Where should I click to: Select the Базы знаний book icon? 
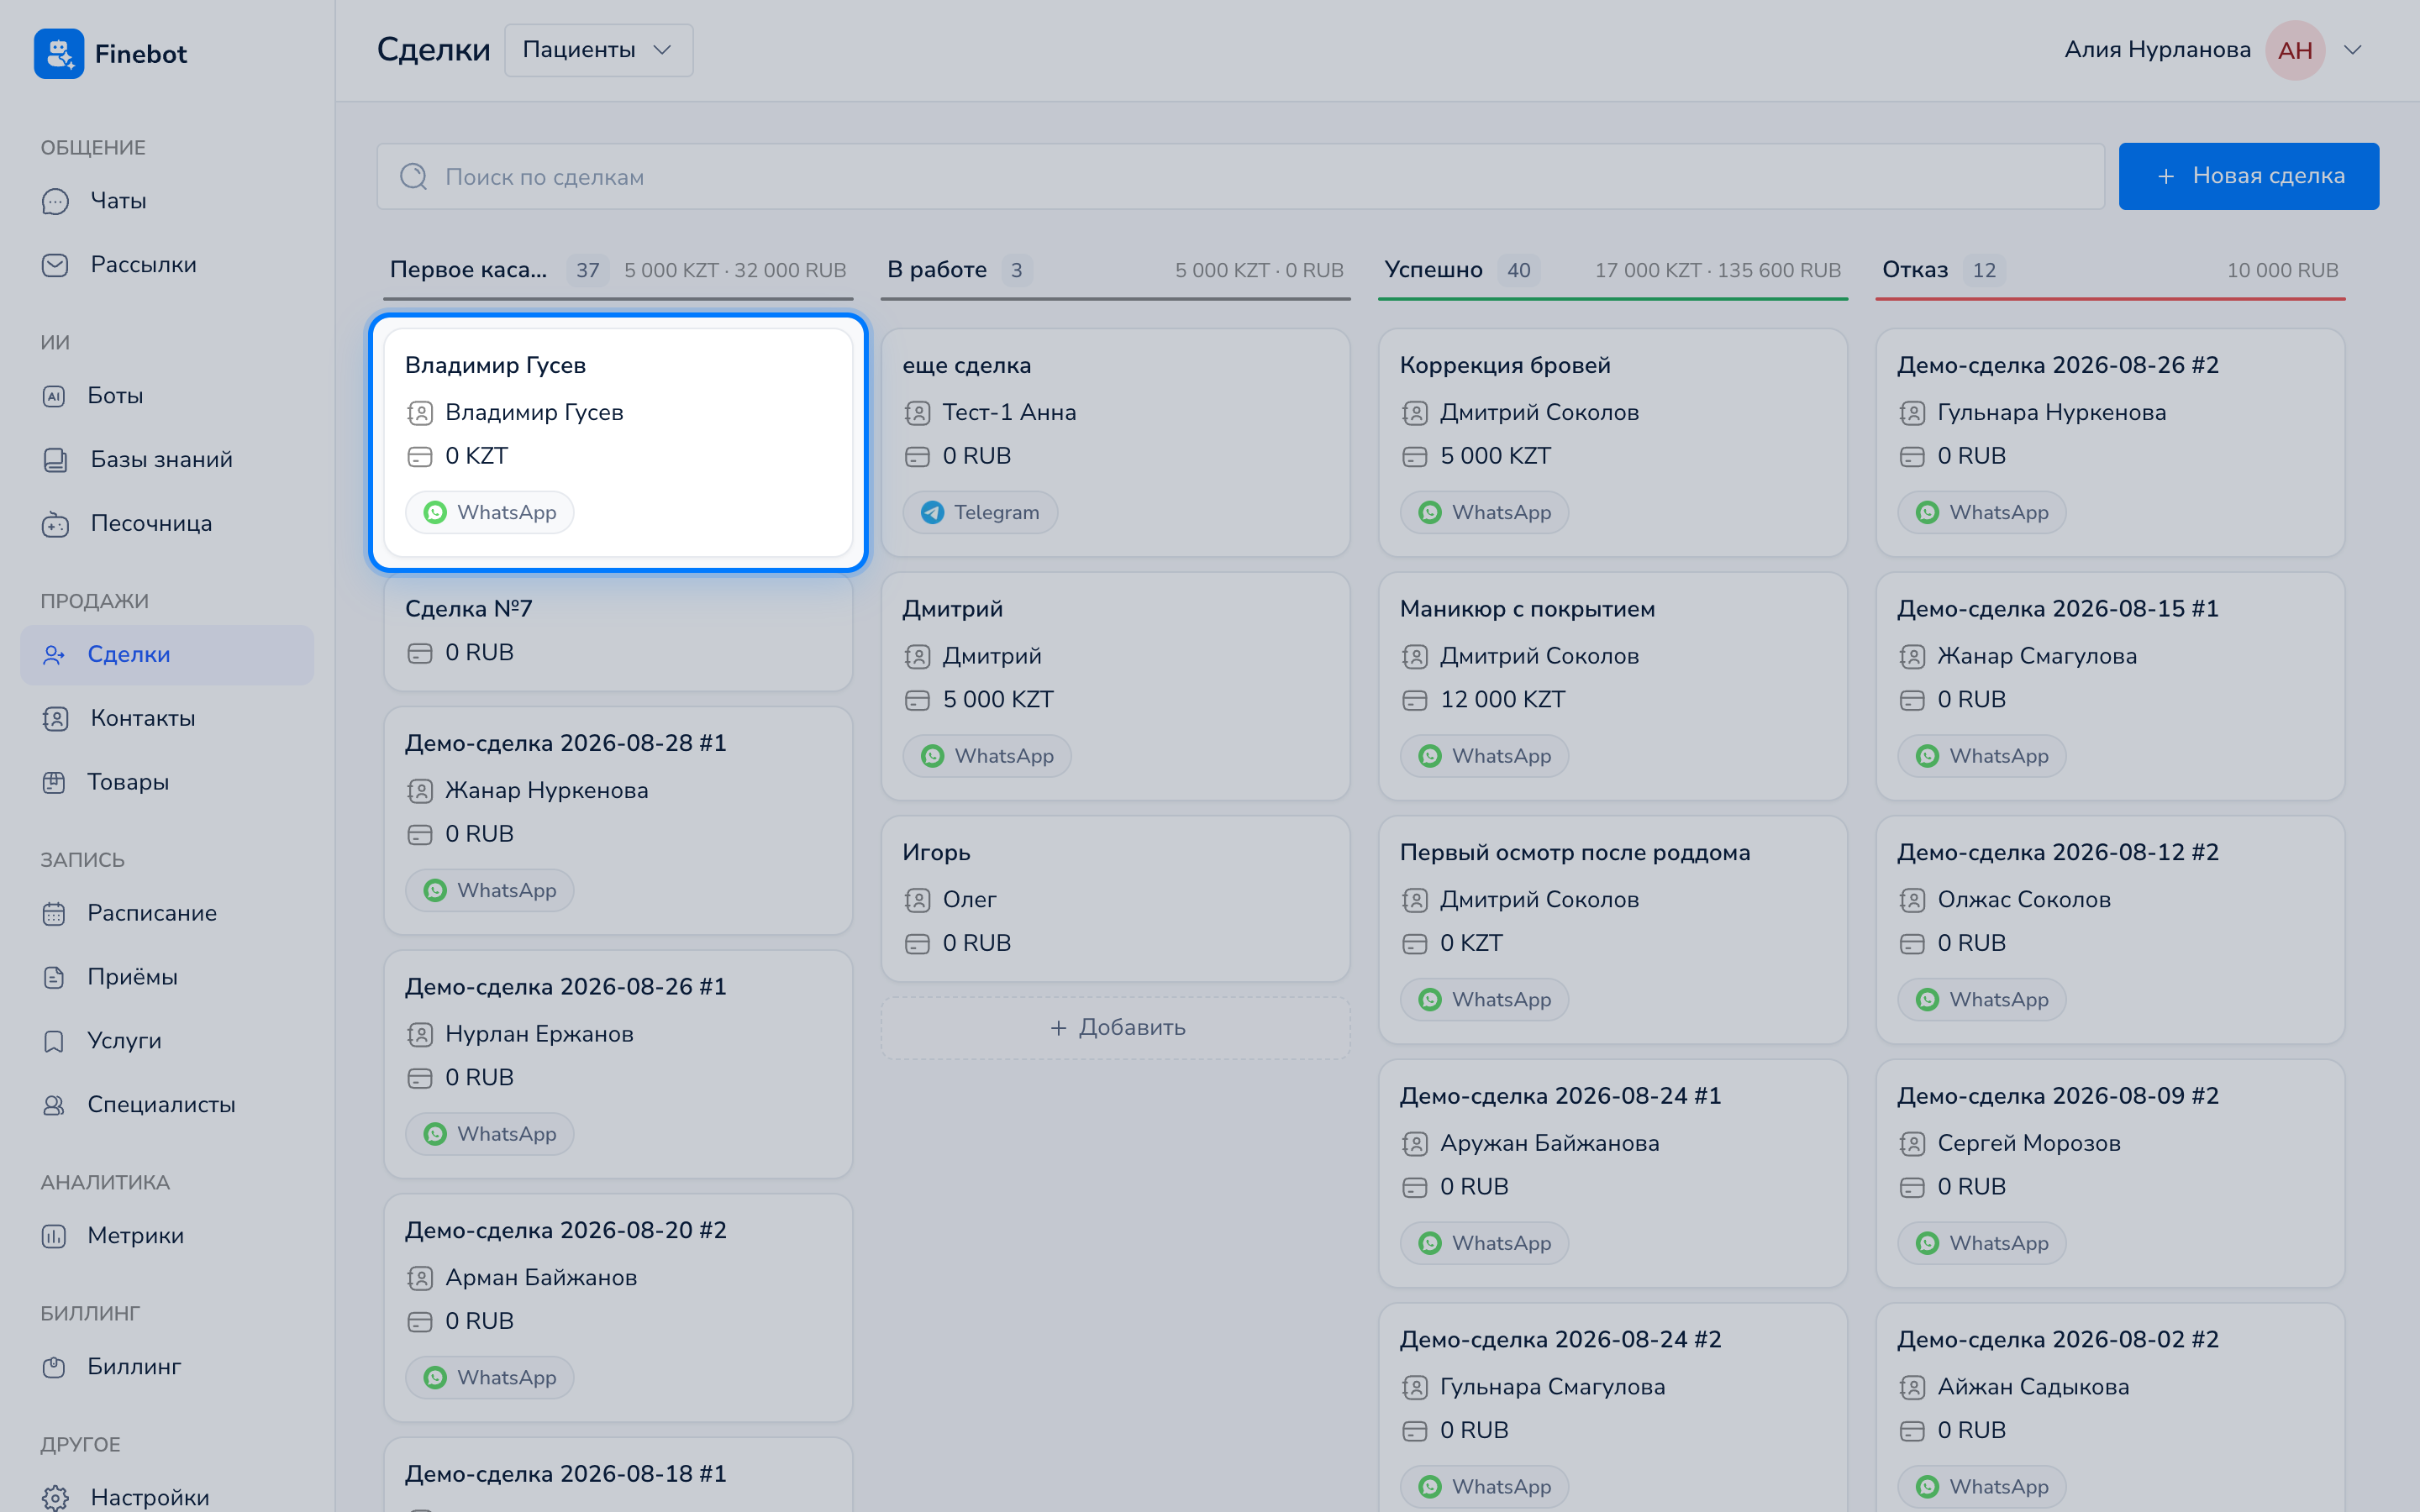55,460
